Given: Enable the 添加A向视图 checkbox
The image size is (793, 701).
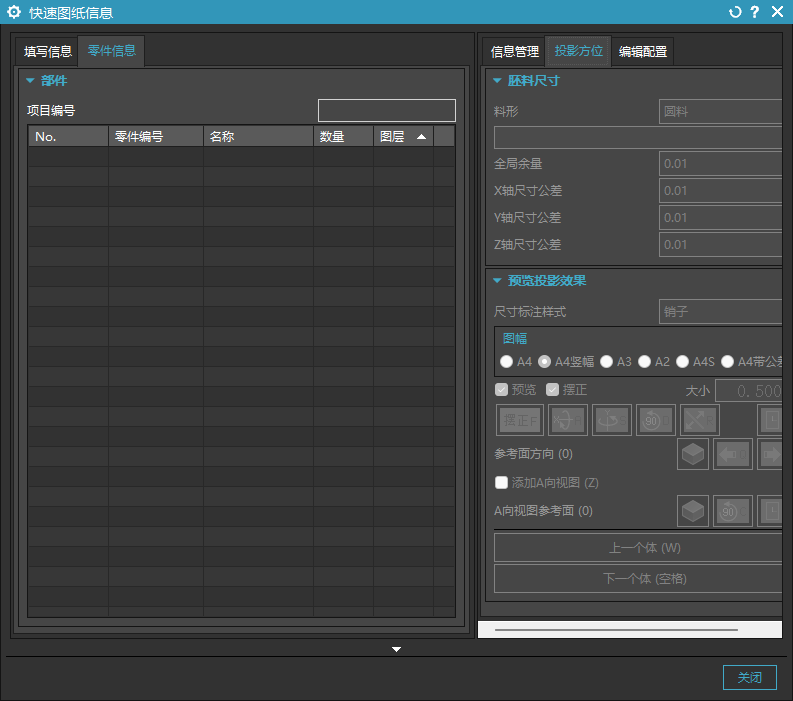Looking at the screenshot, I should [502, 482].
